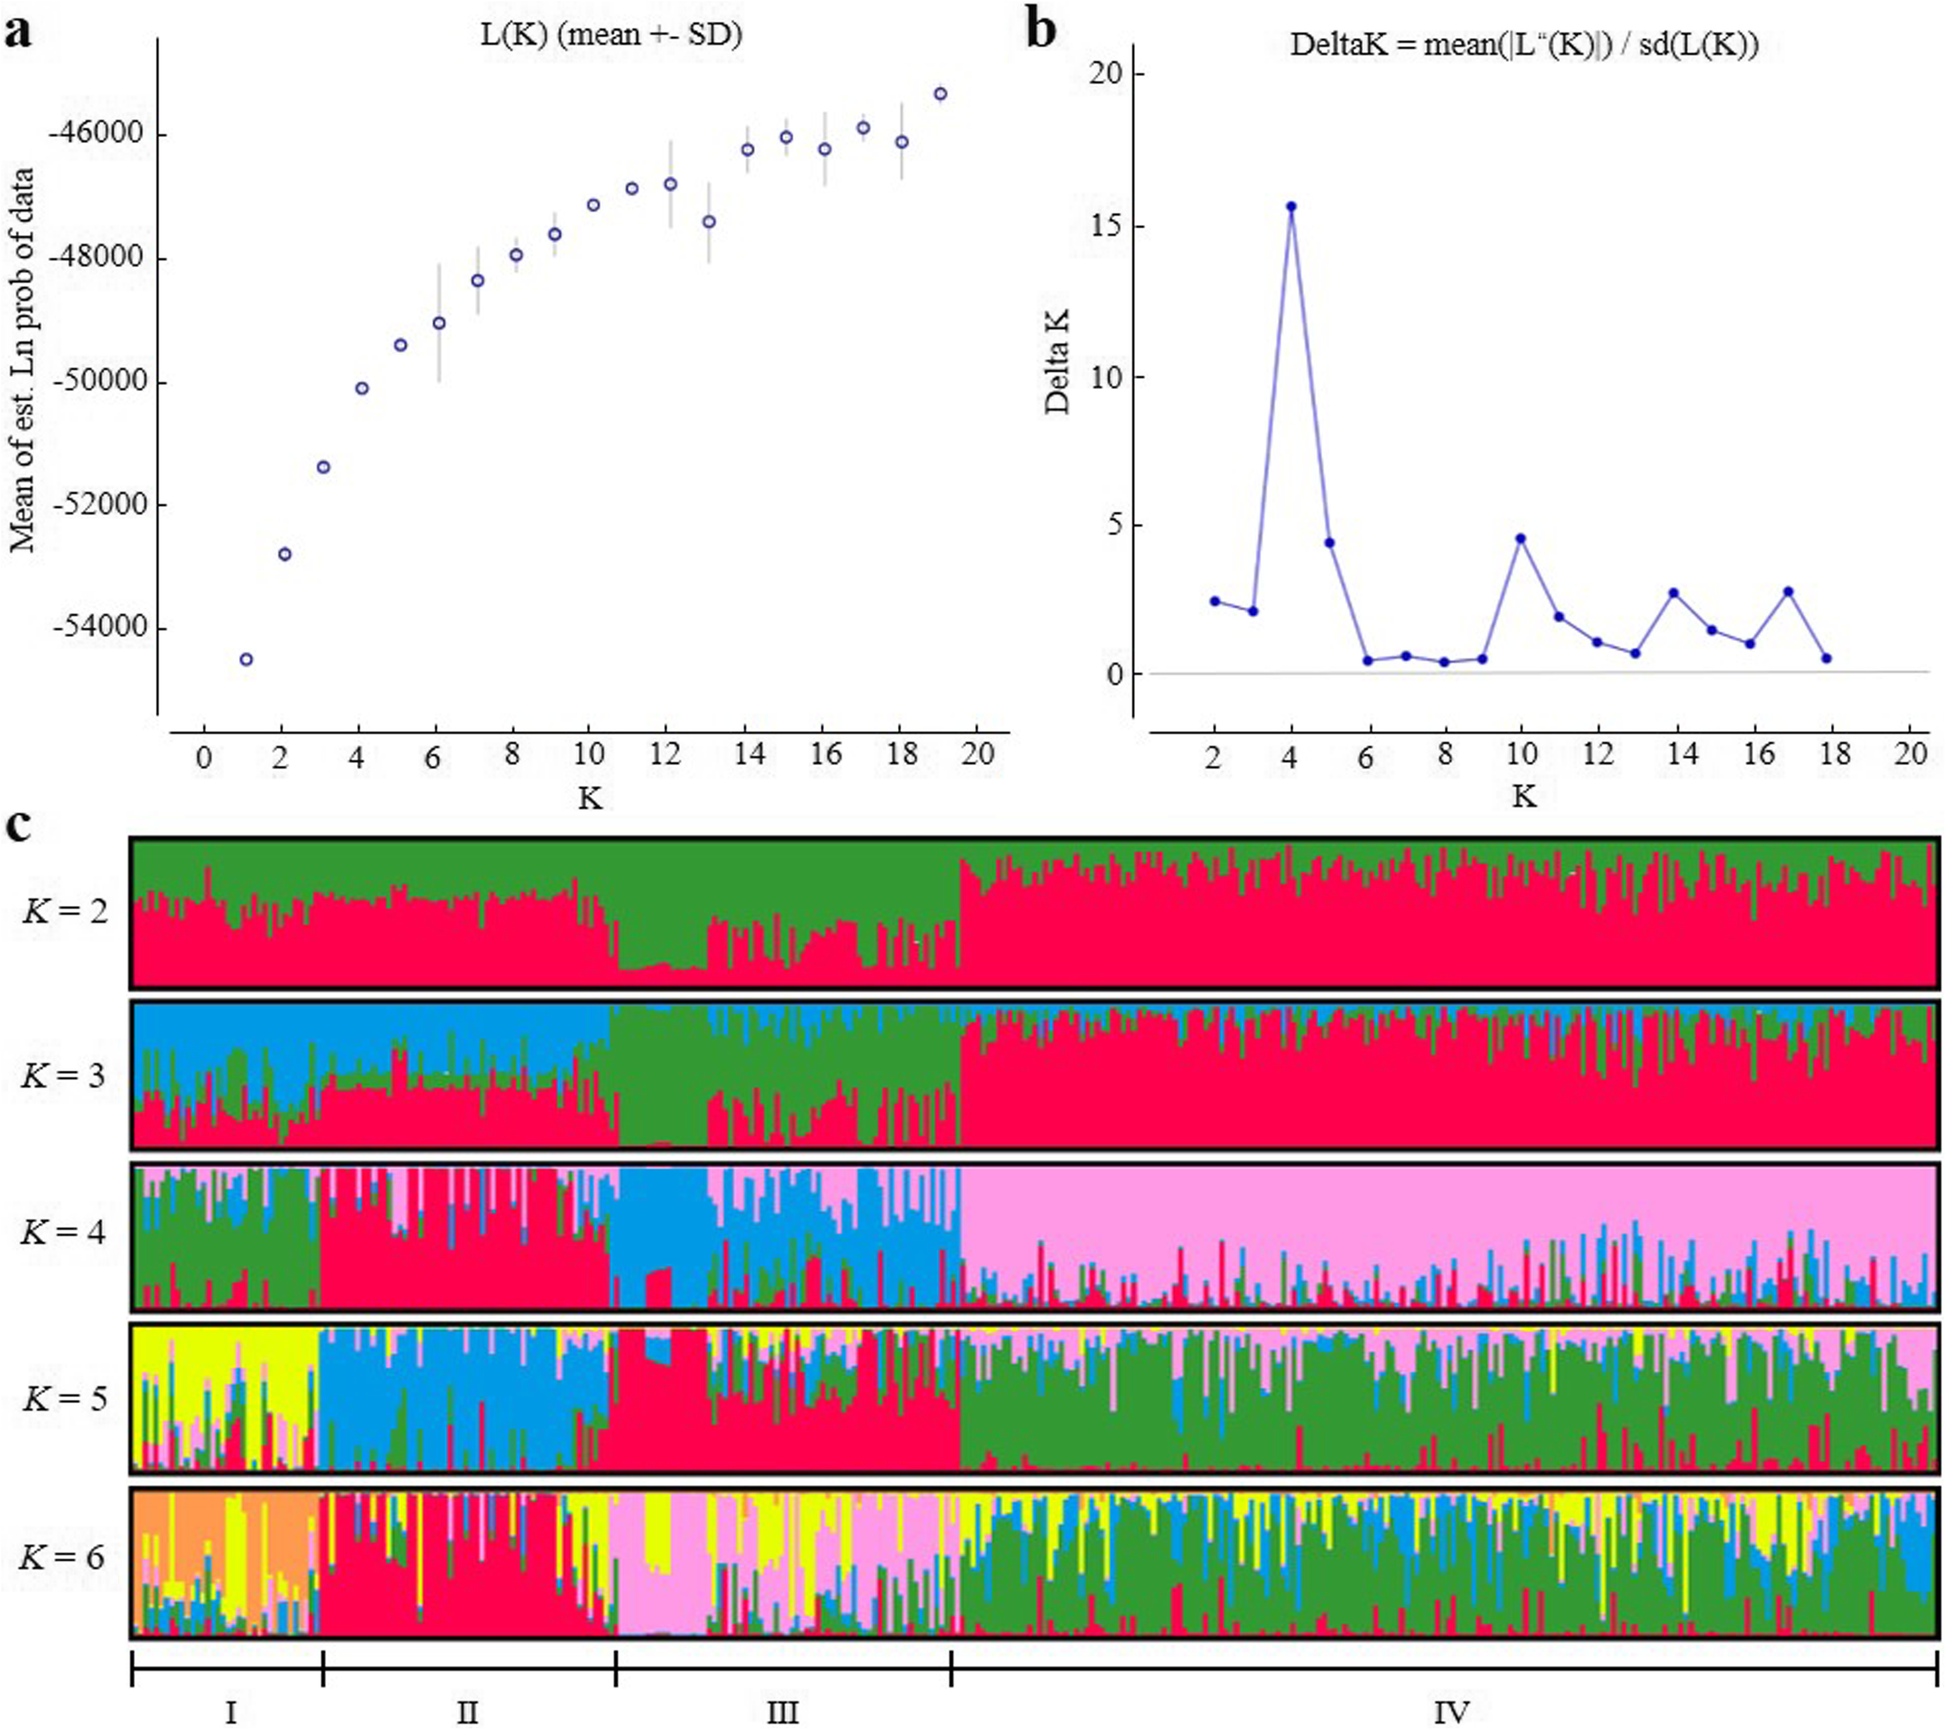1946x1730 pixels.
Task: Click the Delta K data point at K=2
Action: tap(1215, 601)
